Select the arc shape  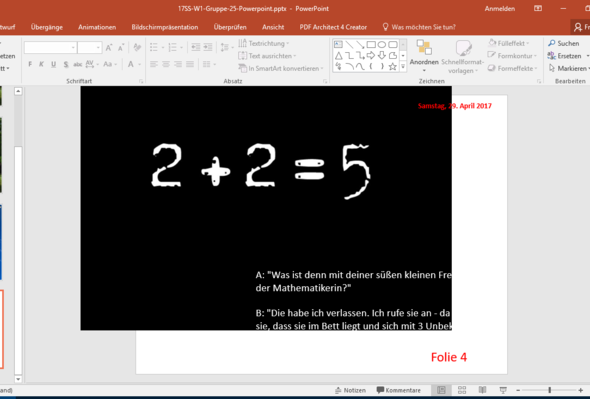350,67
